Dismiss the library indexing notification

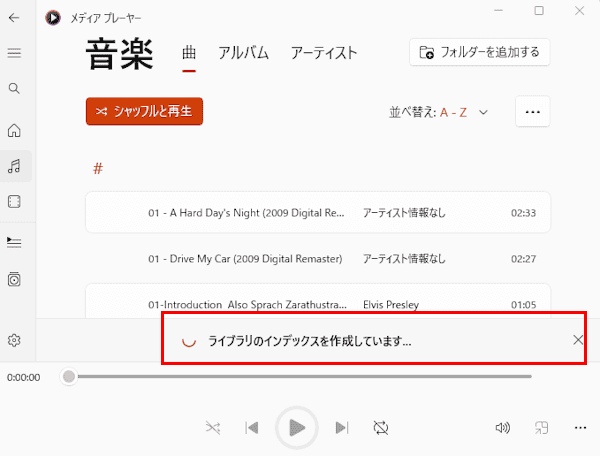578,340
